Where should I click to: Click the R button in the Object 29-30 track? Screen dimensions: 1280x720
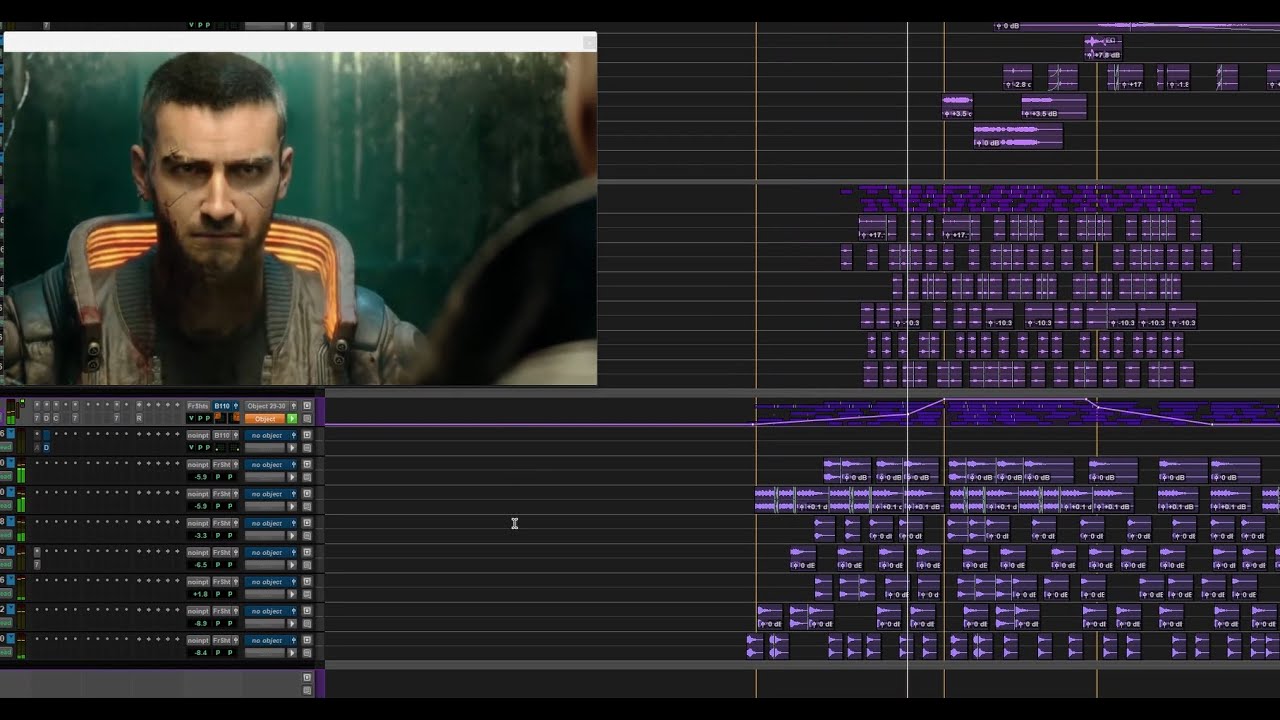(139, 419)
